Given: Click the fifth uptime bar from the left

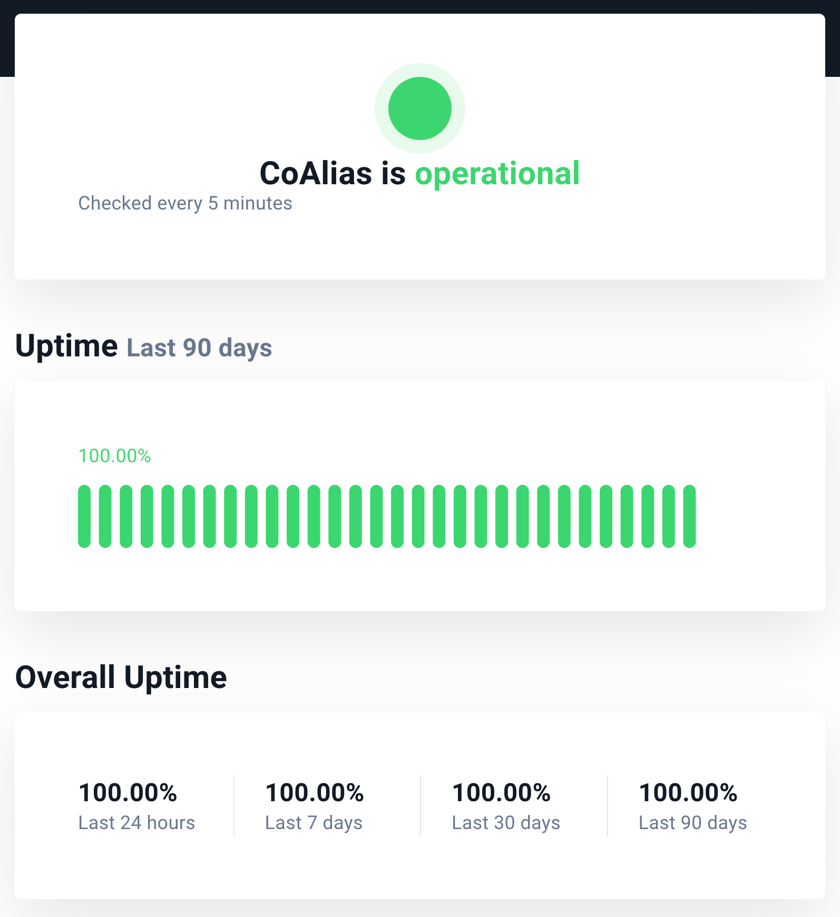Looking at the screenshot, I should pyautogui.click(x=168, y=516).
